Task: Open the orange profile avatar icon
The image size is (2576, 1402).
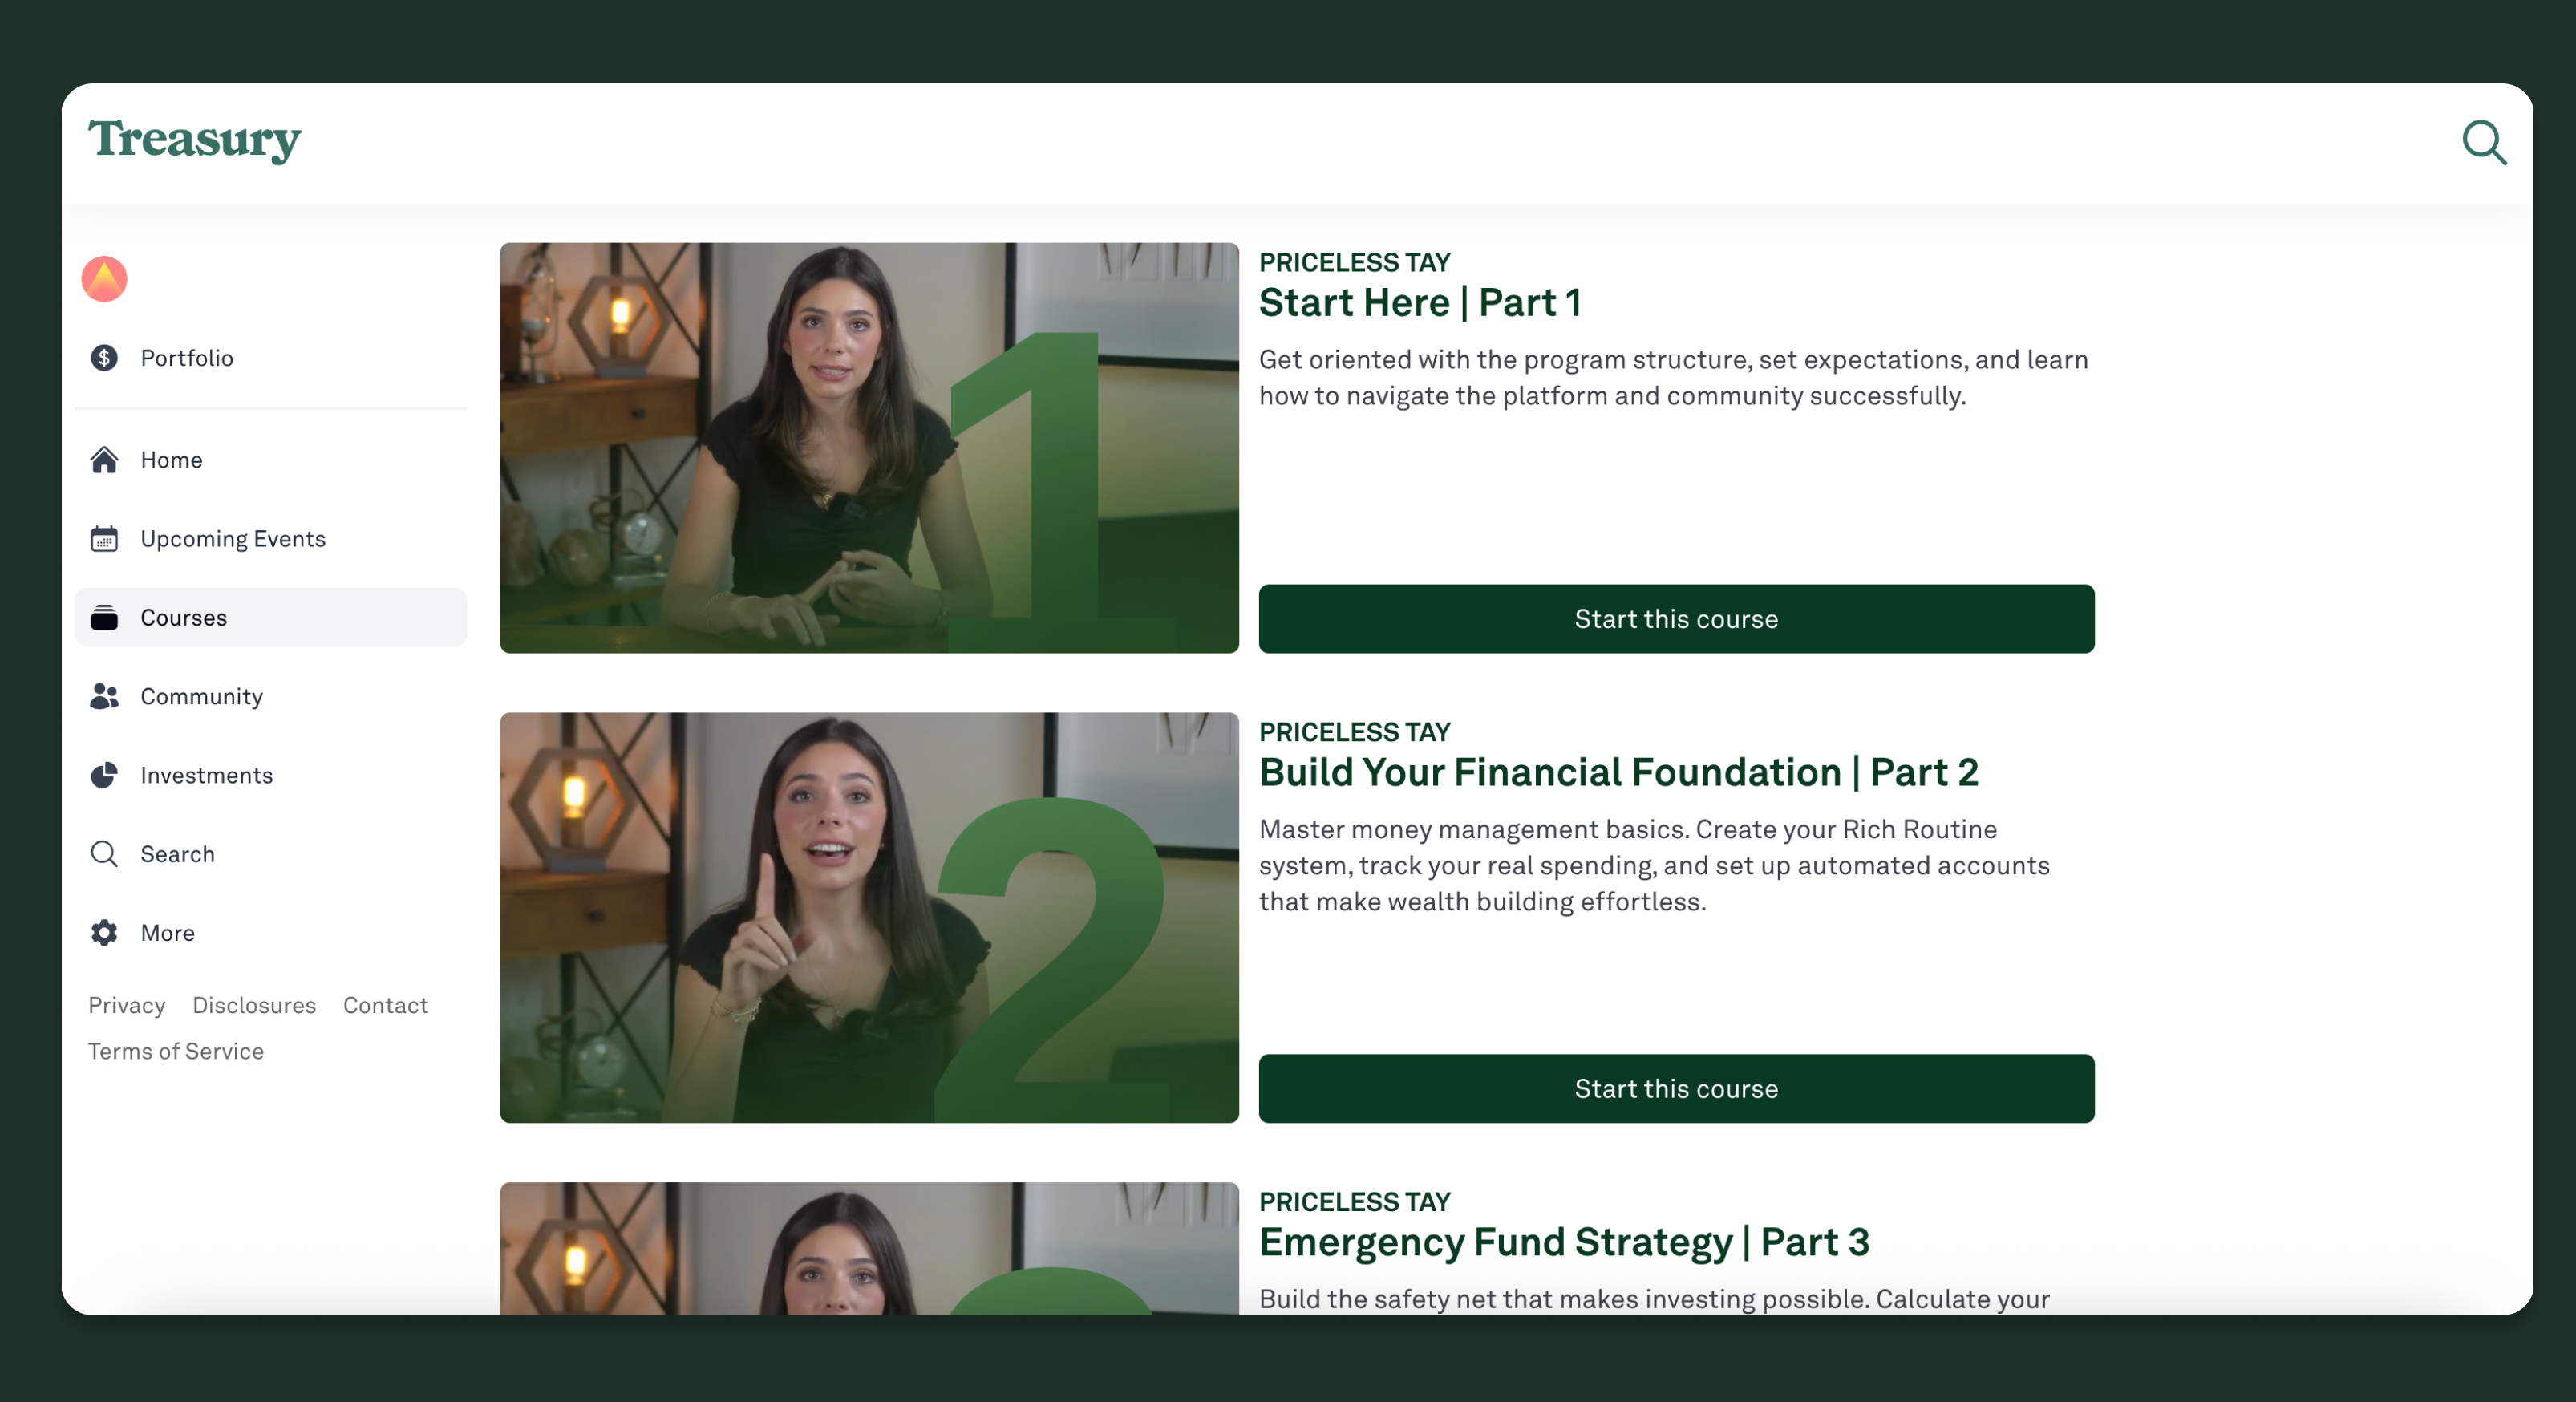Action: [104, 278]
